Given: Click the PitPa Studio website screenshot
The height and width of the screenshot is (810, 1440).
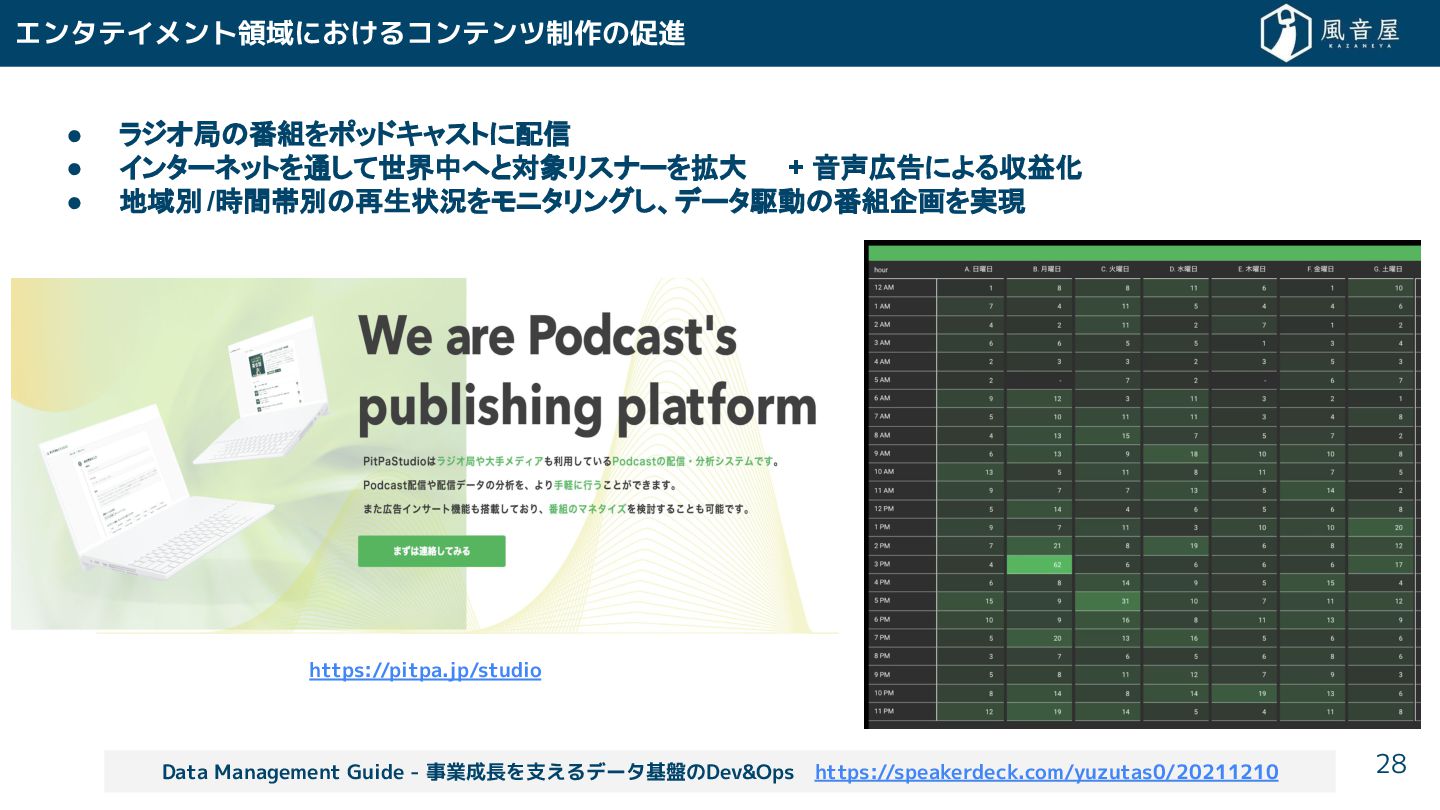Looking at the screenshot, I should [425, 455].
